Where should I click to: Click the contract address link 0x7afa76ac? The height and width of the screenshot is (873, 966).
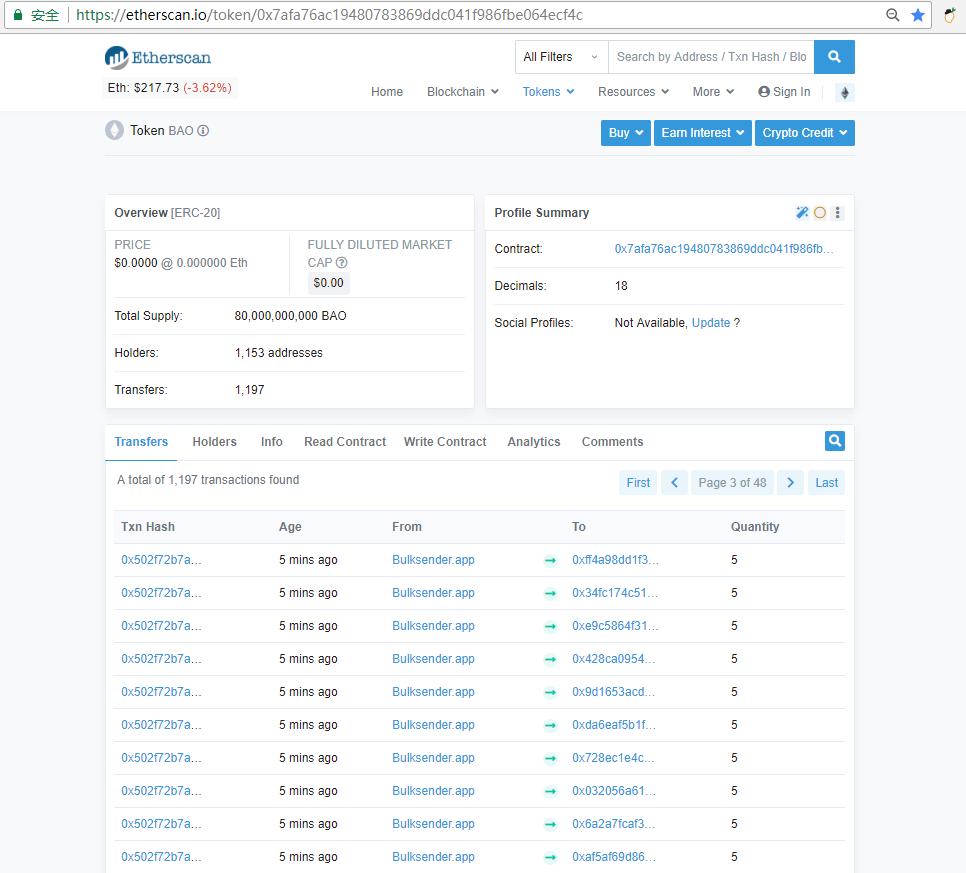click(724, 249)
